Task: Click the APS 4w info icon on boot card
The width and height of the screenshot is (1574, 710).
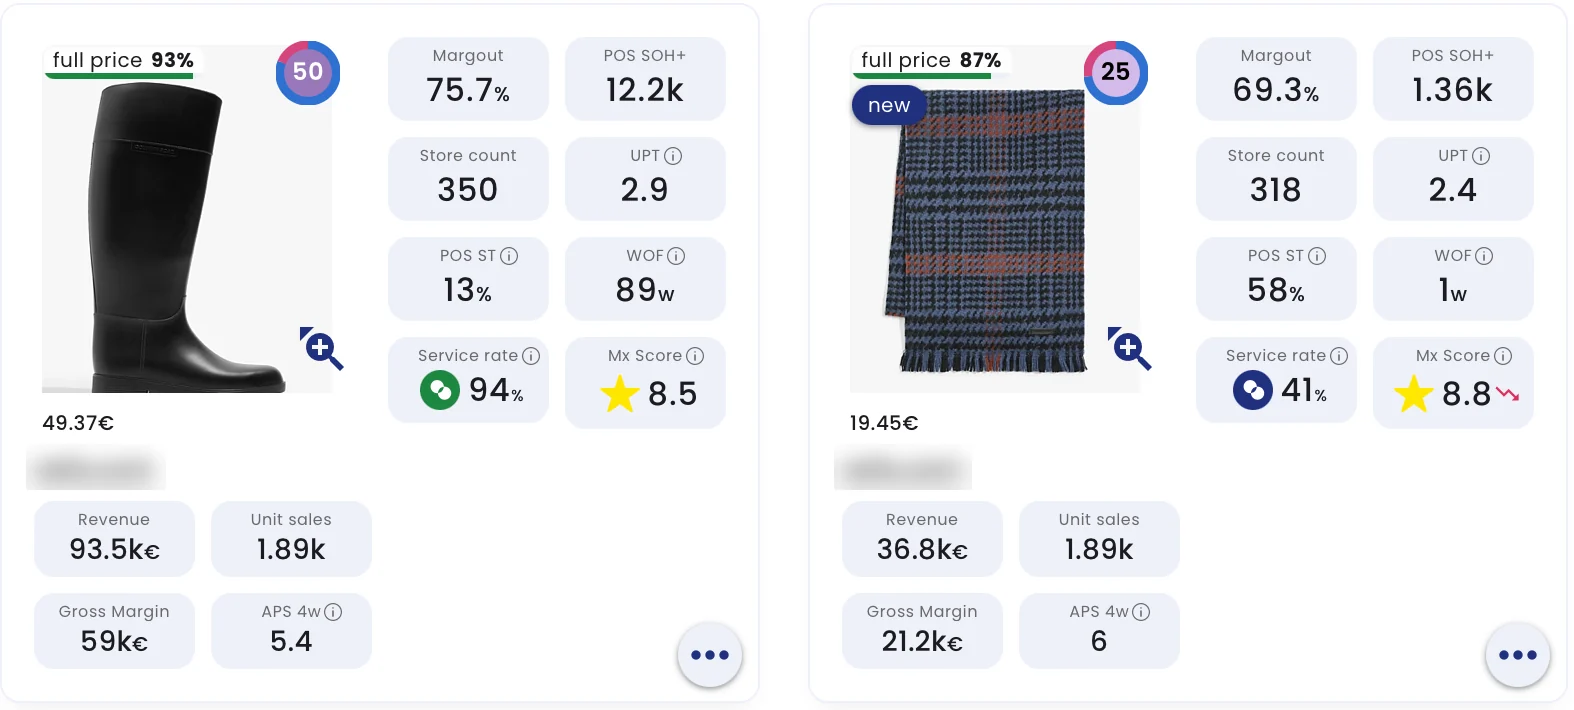Action: click(333, 612)
